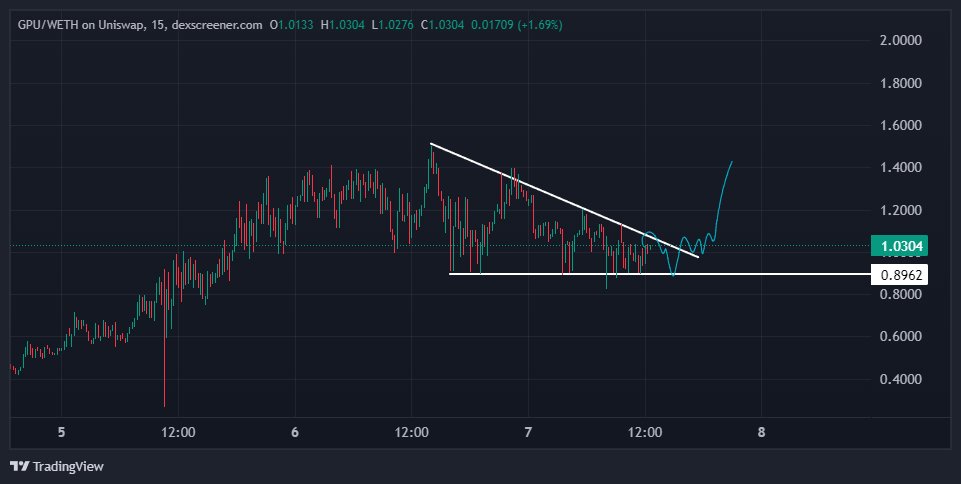The height and width of the screenshot is (484, 961).
Task: Click the close value C1.0304
Action: 443,25
